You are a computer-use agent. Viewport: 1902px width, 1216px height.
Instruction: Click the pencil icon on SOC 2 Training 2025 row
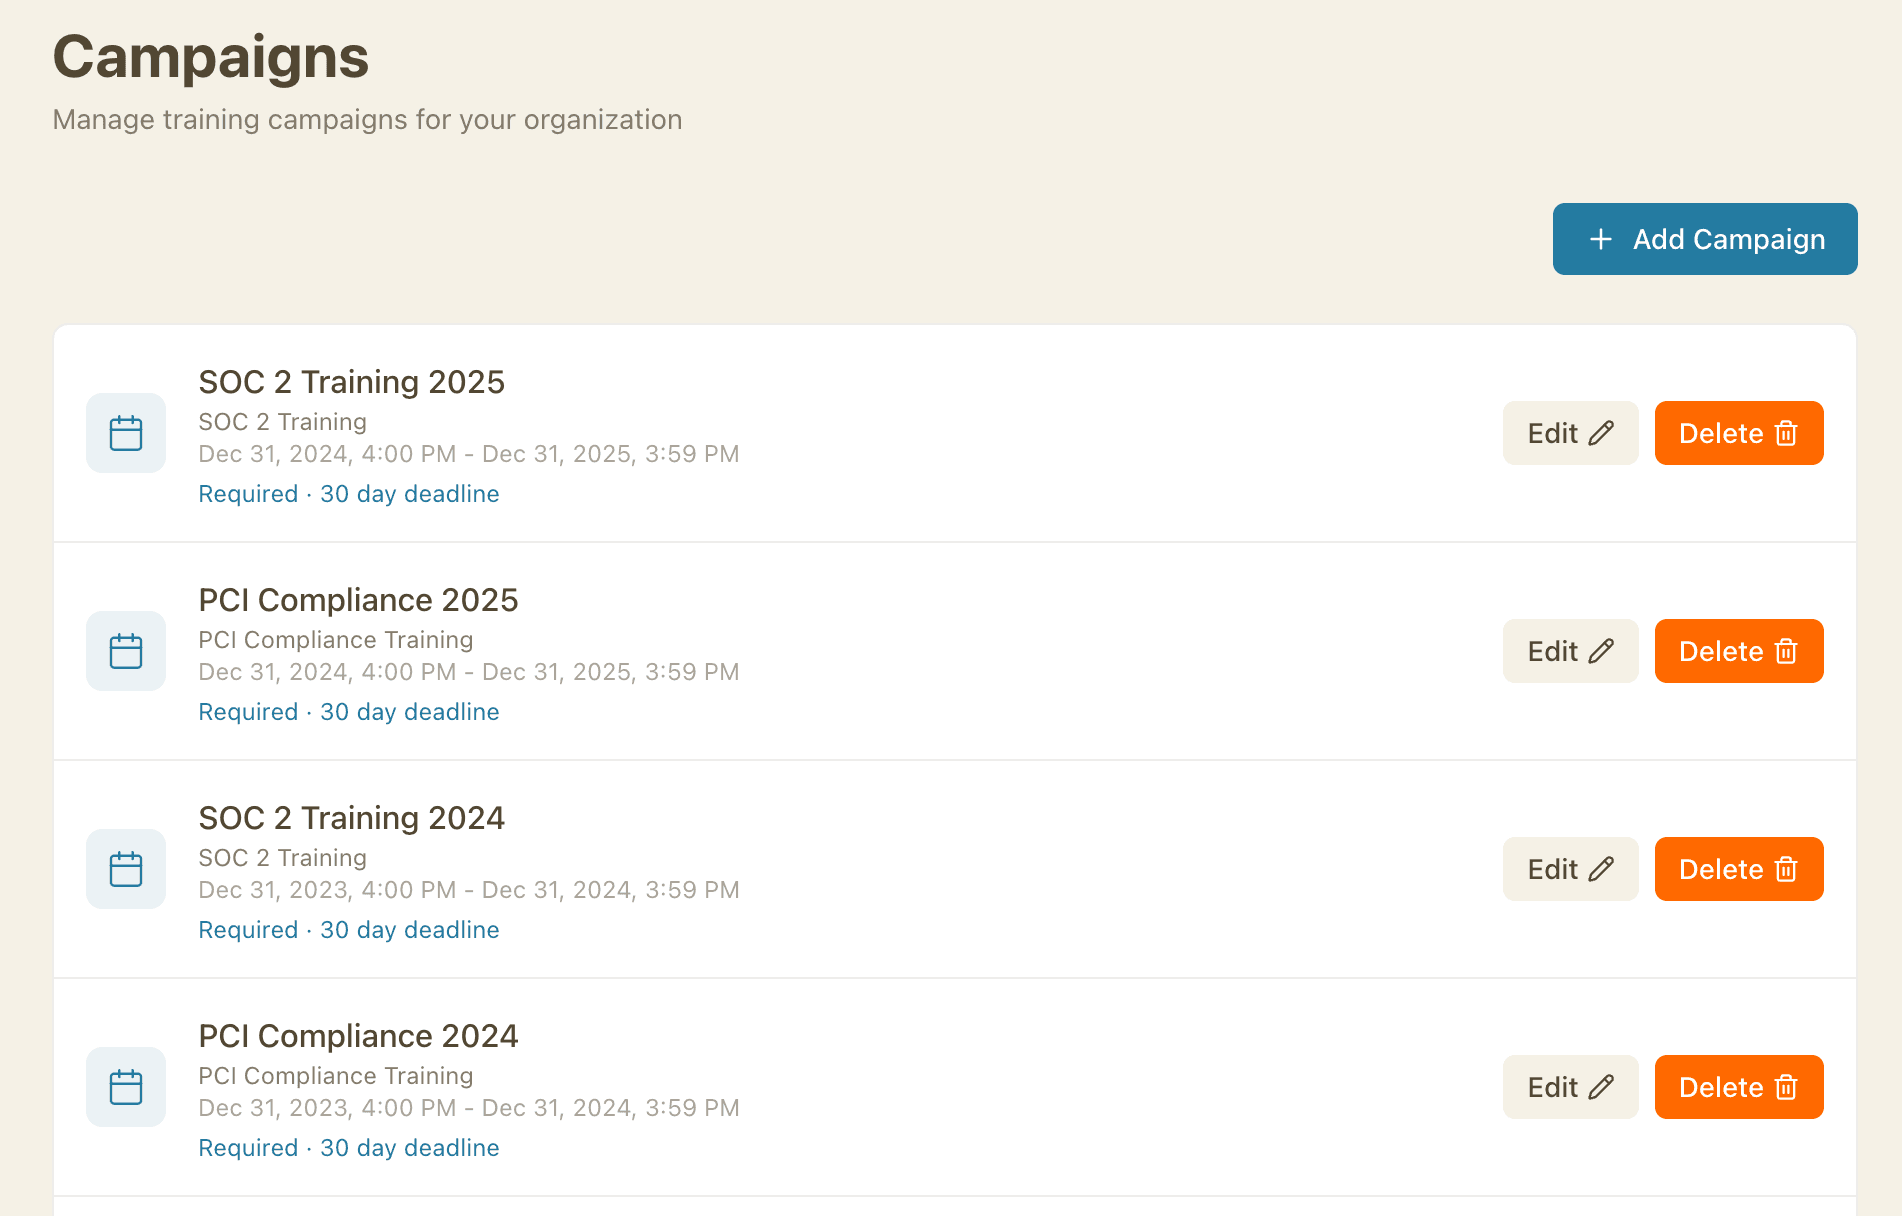pos(1604,432)
